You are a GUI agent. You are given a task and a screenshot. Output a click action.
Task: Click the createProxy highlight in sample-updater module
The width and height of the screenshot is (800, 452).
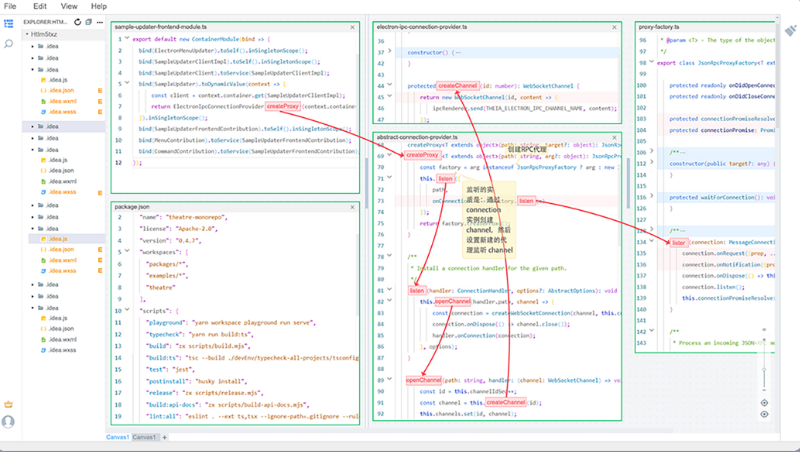click(x=282, y=106)
